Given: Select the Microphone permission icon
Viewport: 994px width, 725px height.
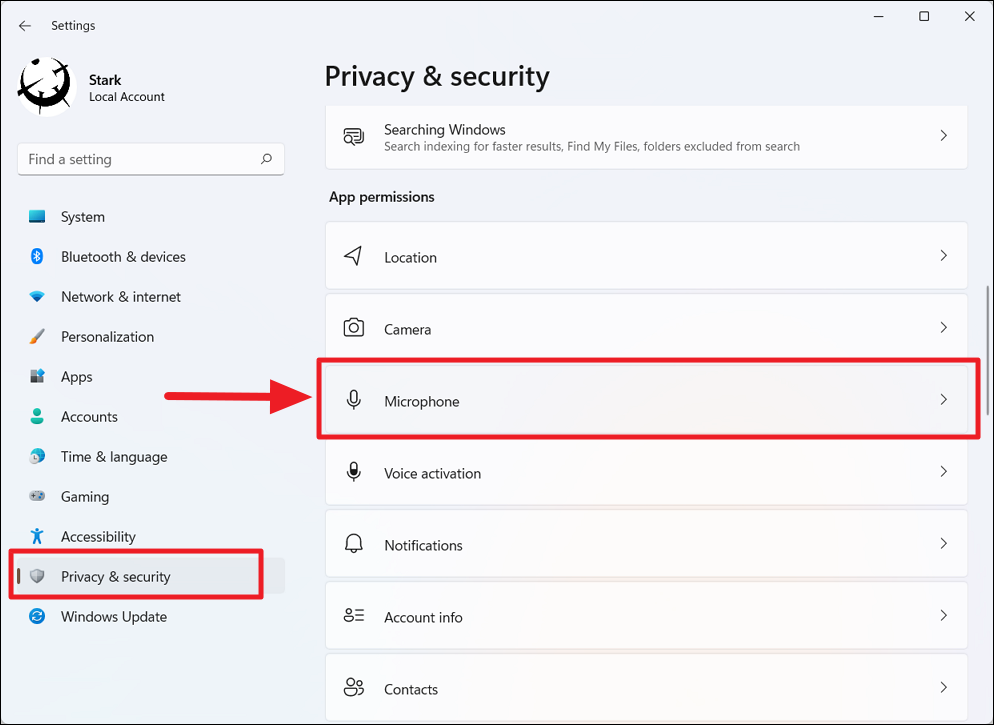Looking at the screenshot, I should click(353, 400).
